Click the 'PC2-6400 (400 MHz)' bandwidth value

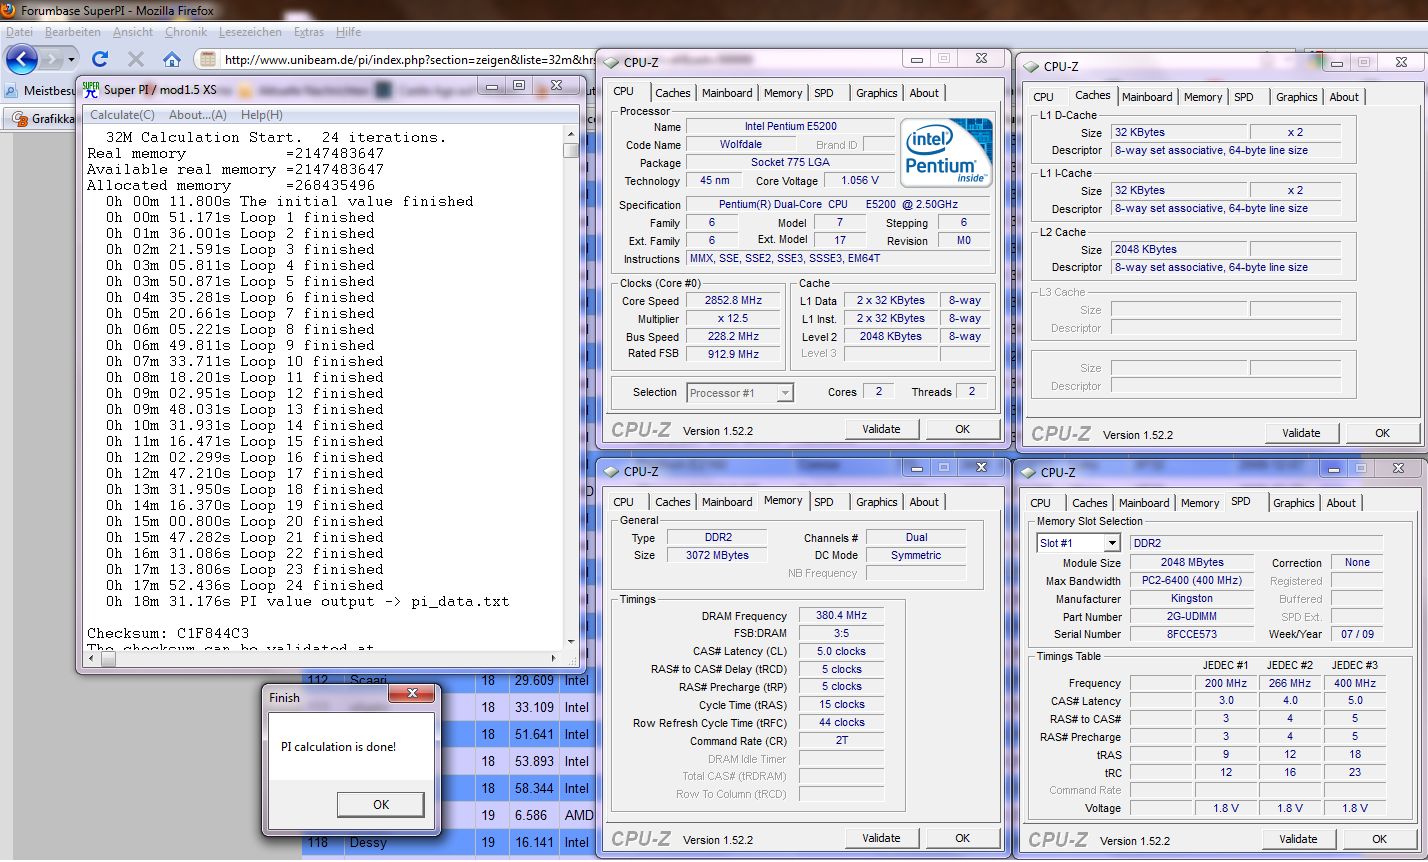coord(1192,581)
